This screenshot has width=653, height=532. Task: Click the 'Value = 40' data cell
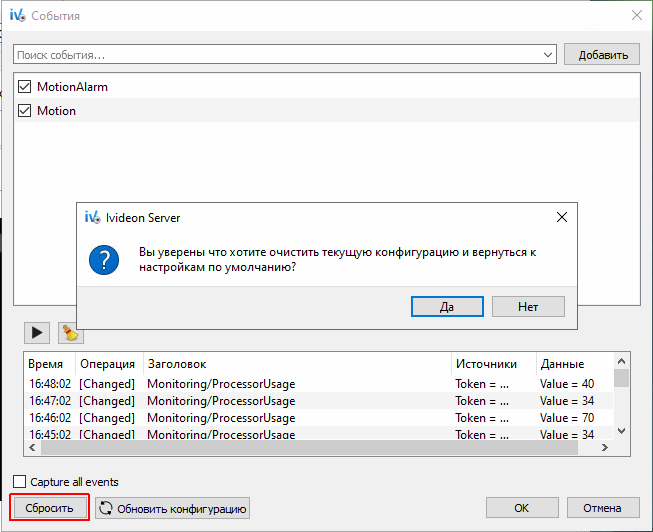(567, 383)
